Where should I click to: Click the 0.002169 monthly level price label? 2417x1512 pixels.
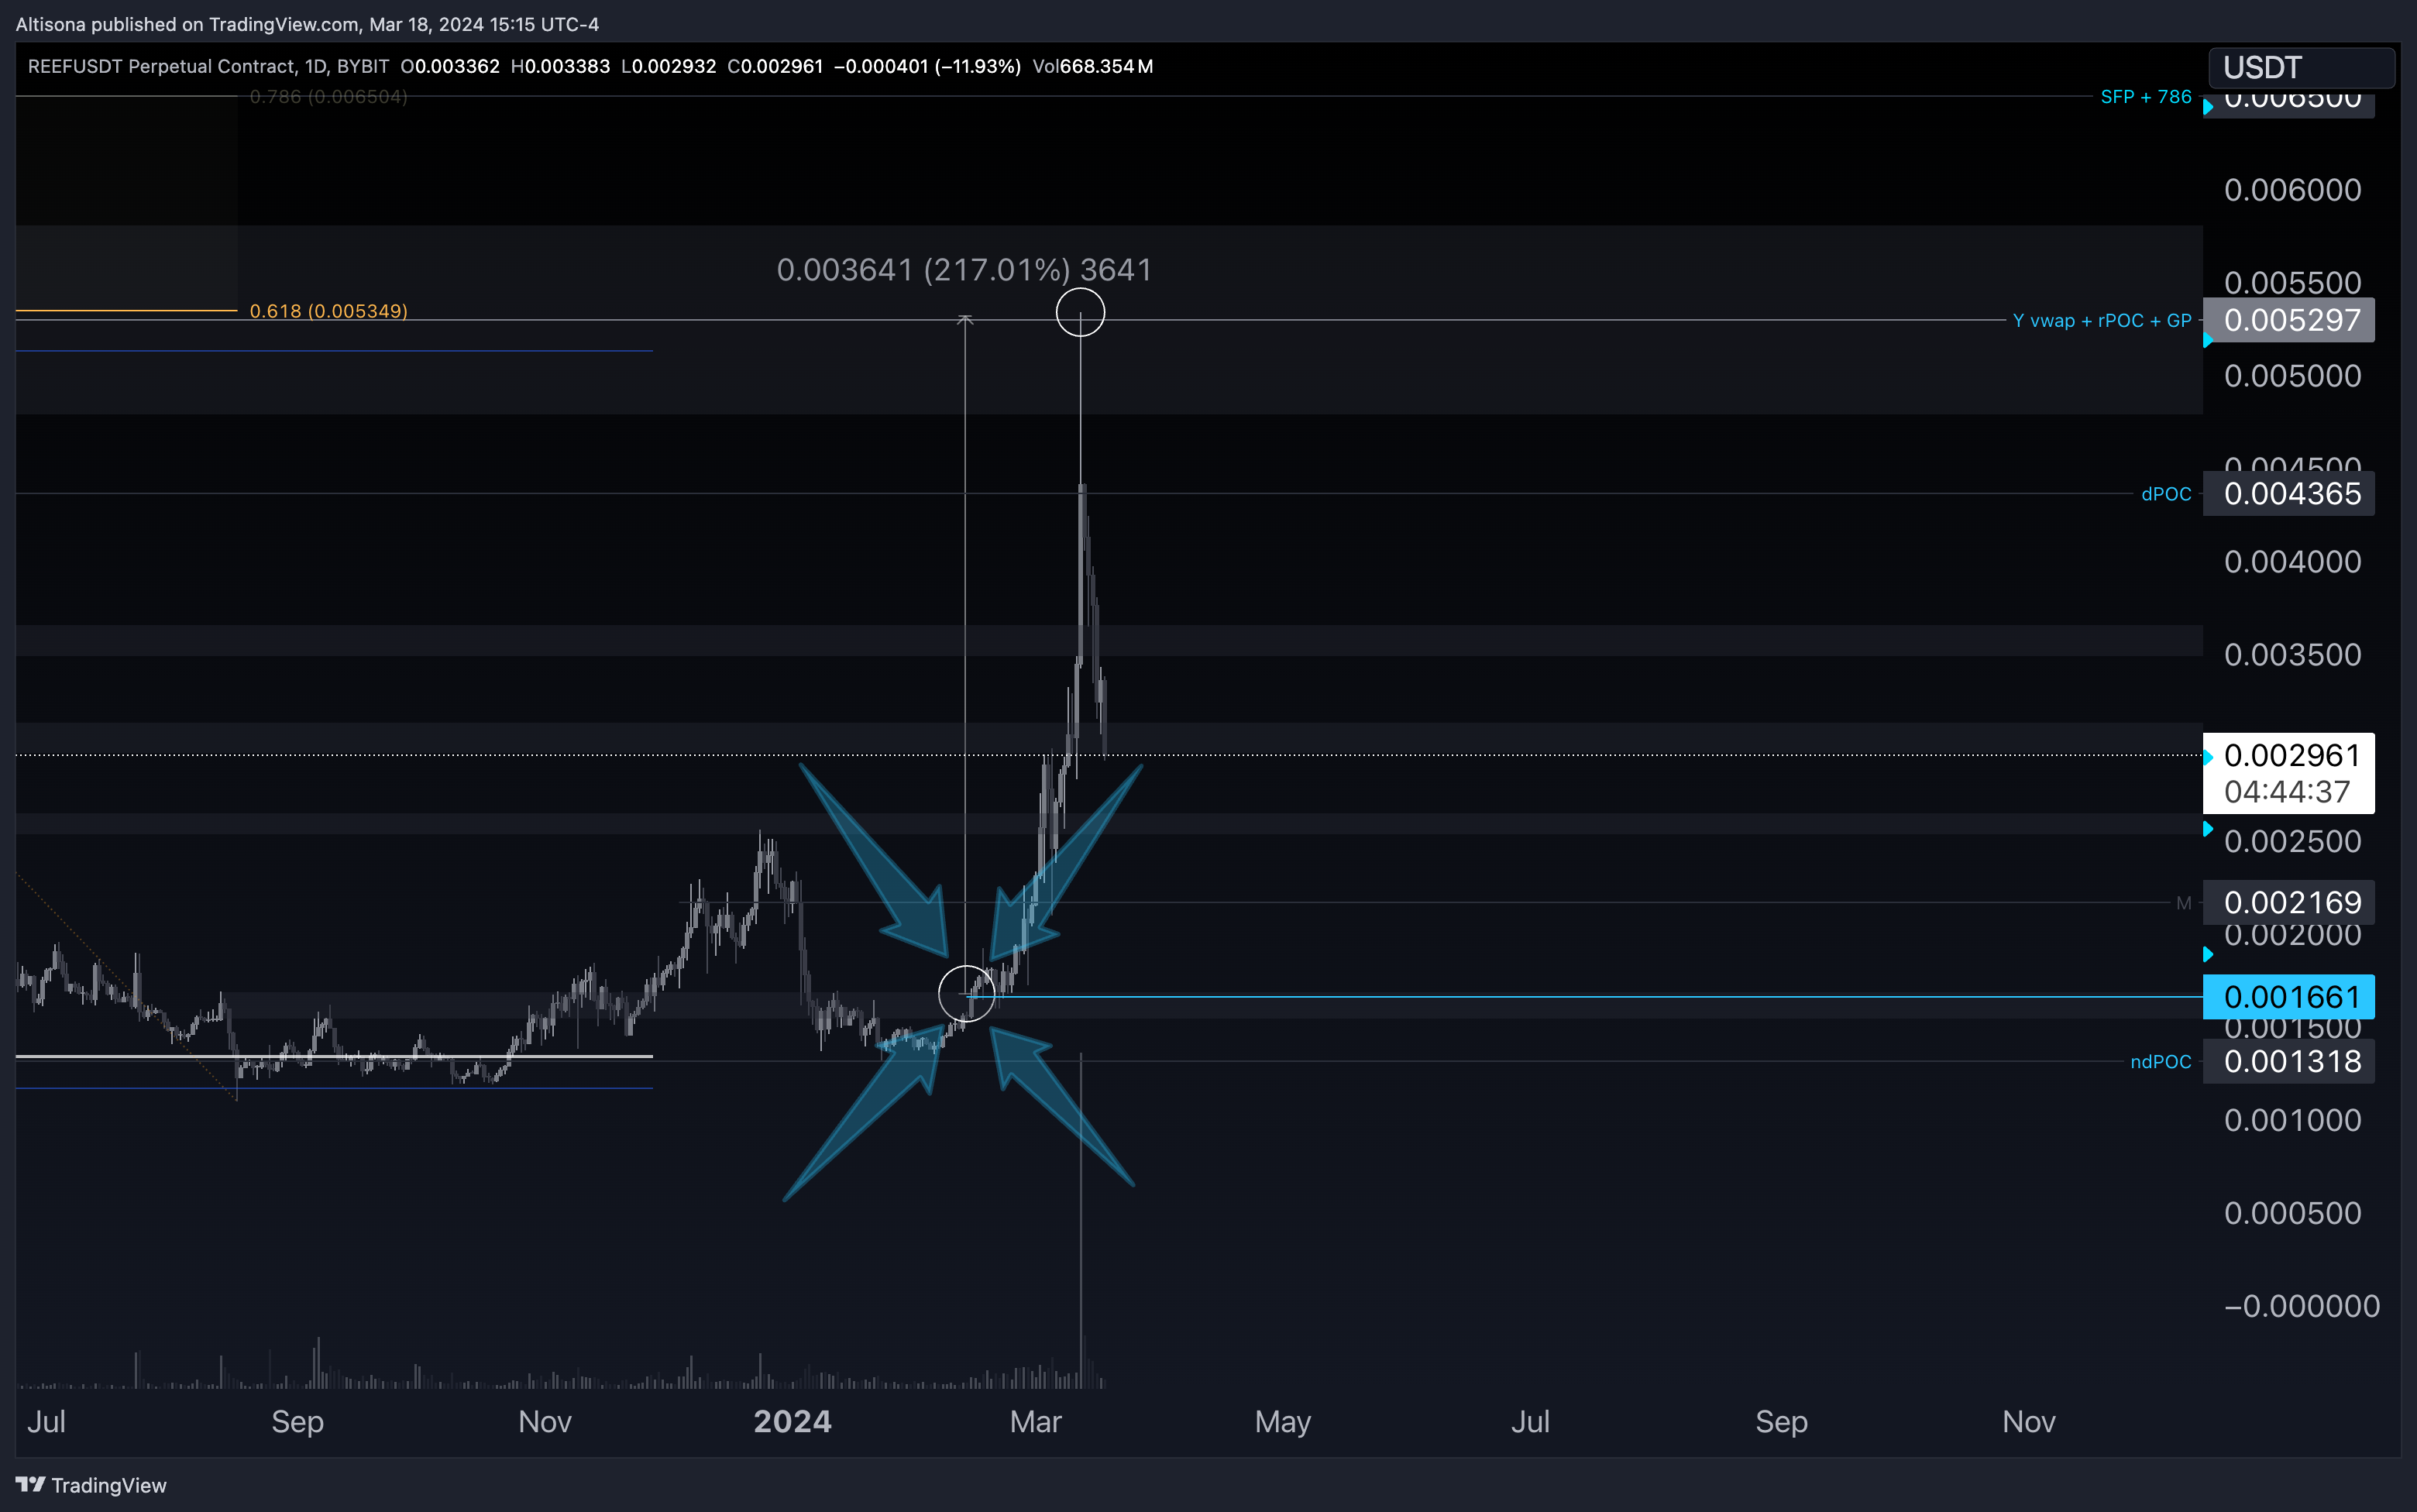[x=2289, y=902]
